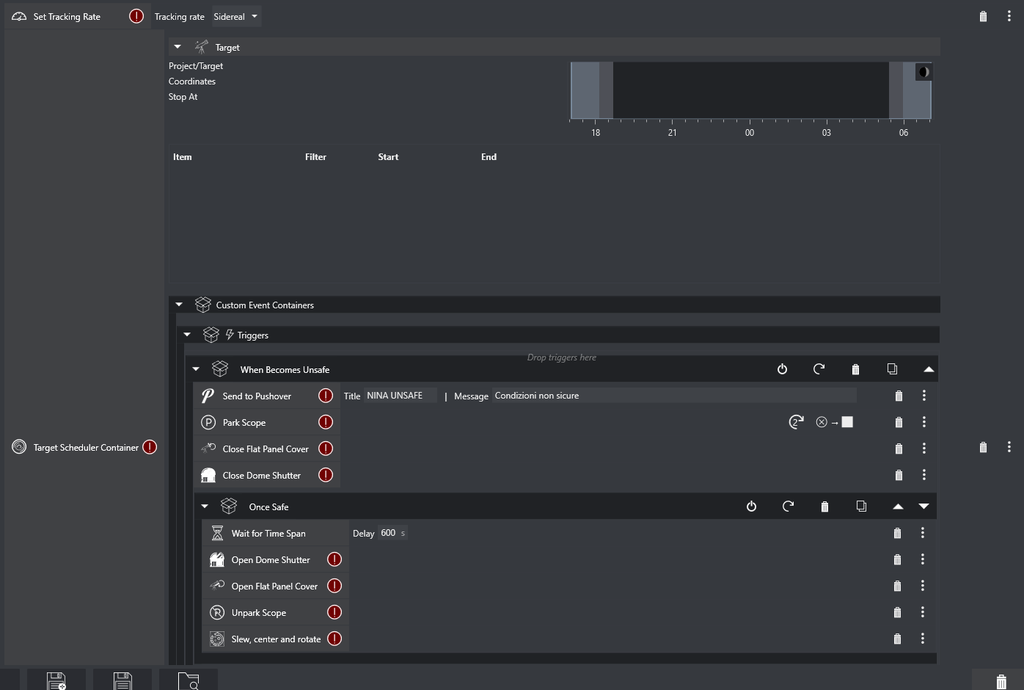Delete the Set Tracking Rate instruction
The width and height of the screenshot is (1024, 690).
[983, 16]
